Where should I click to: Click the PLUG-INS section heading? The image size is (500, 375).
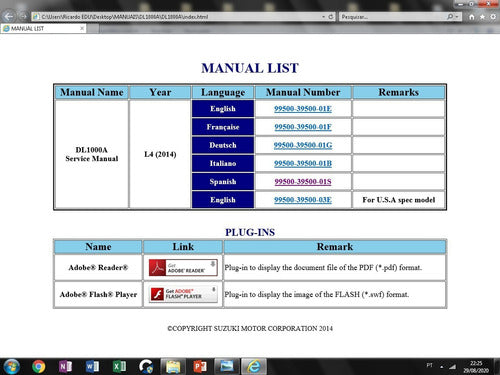pyautogui.click(x=250, y=232)
